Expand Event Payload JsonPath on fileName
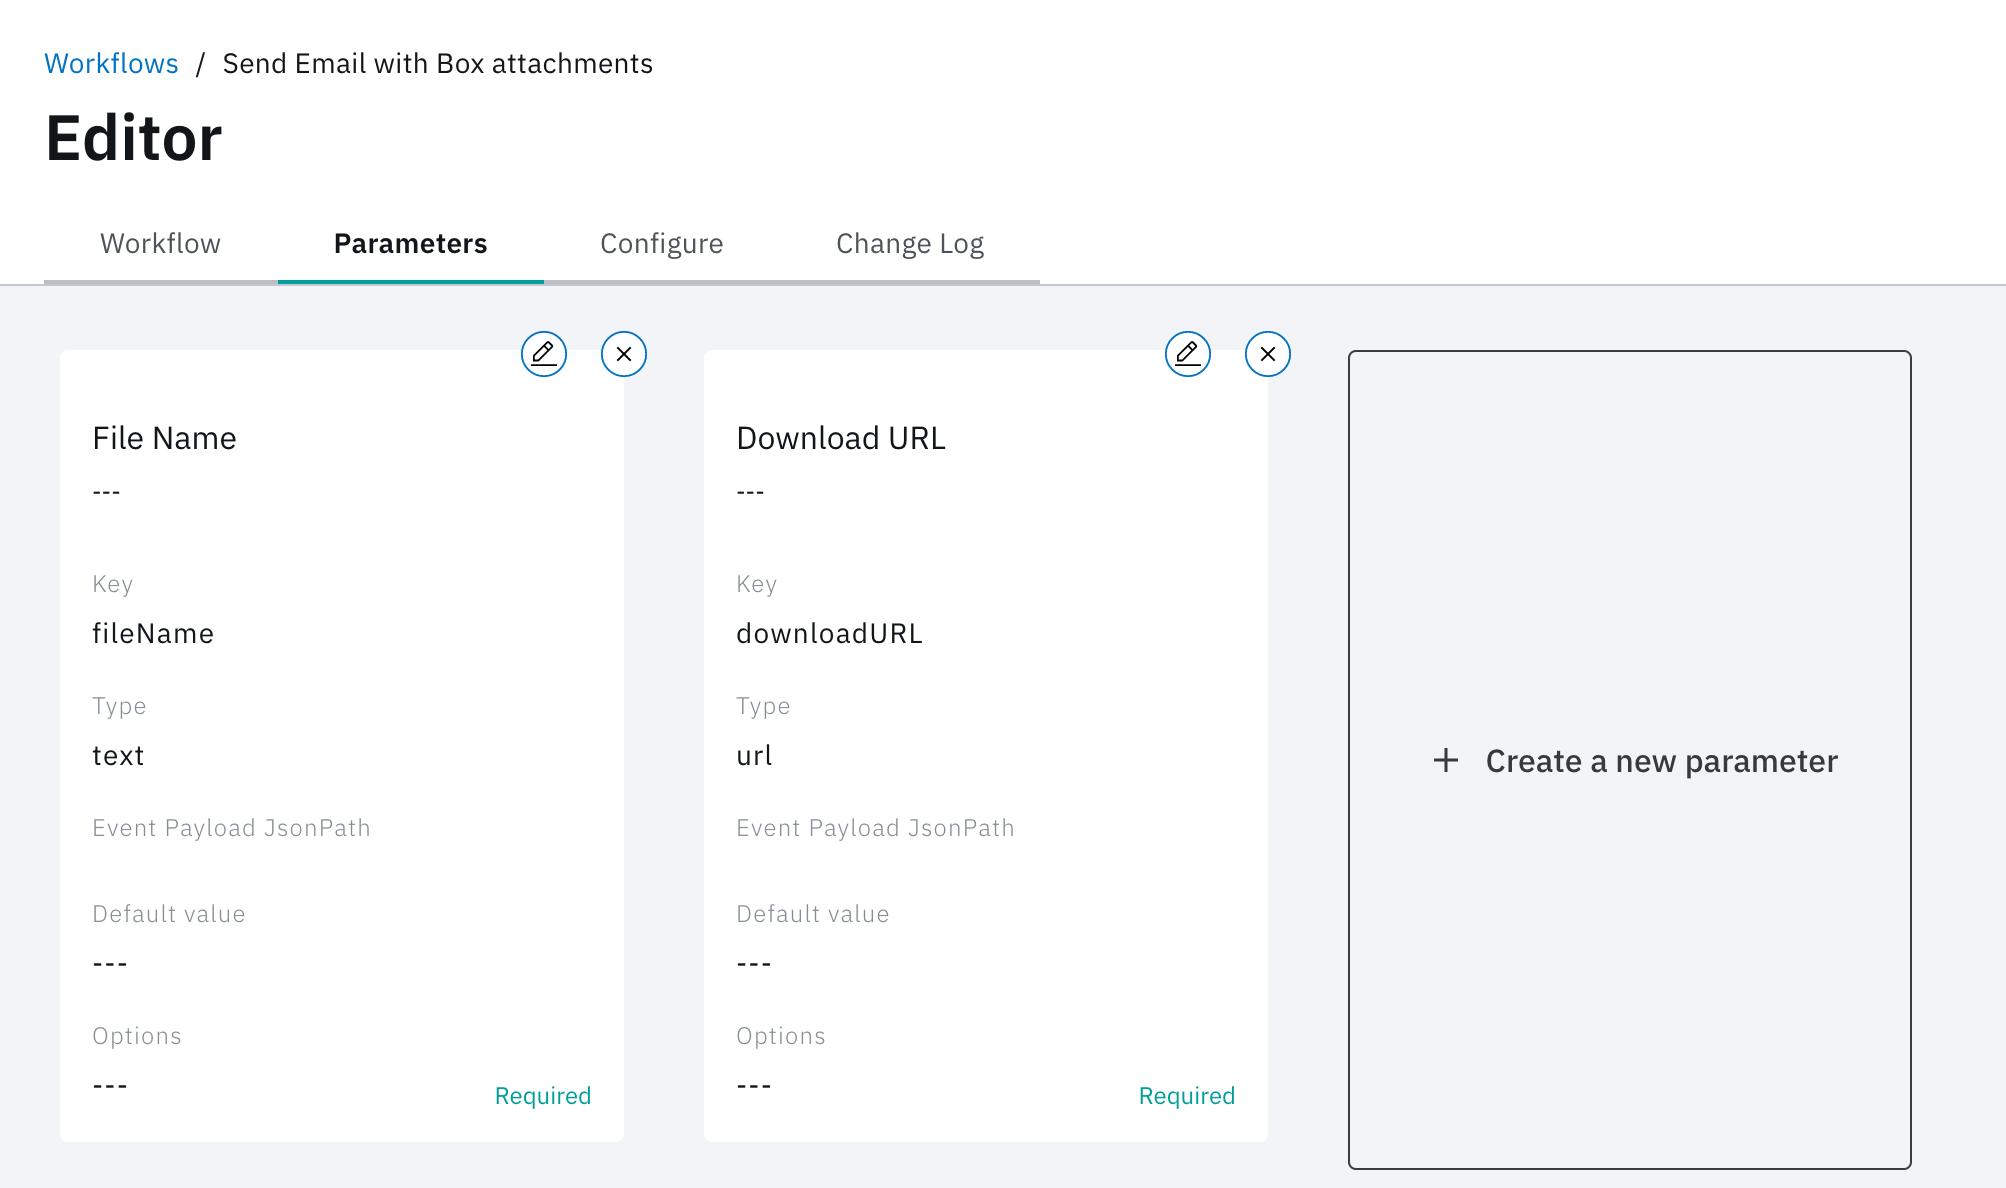 point(232,827)
